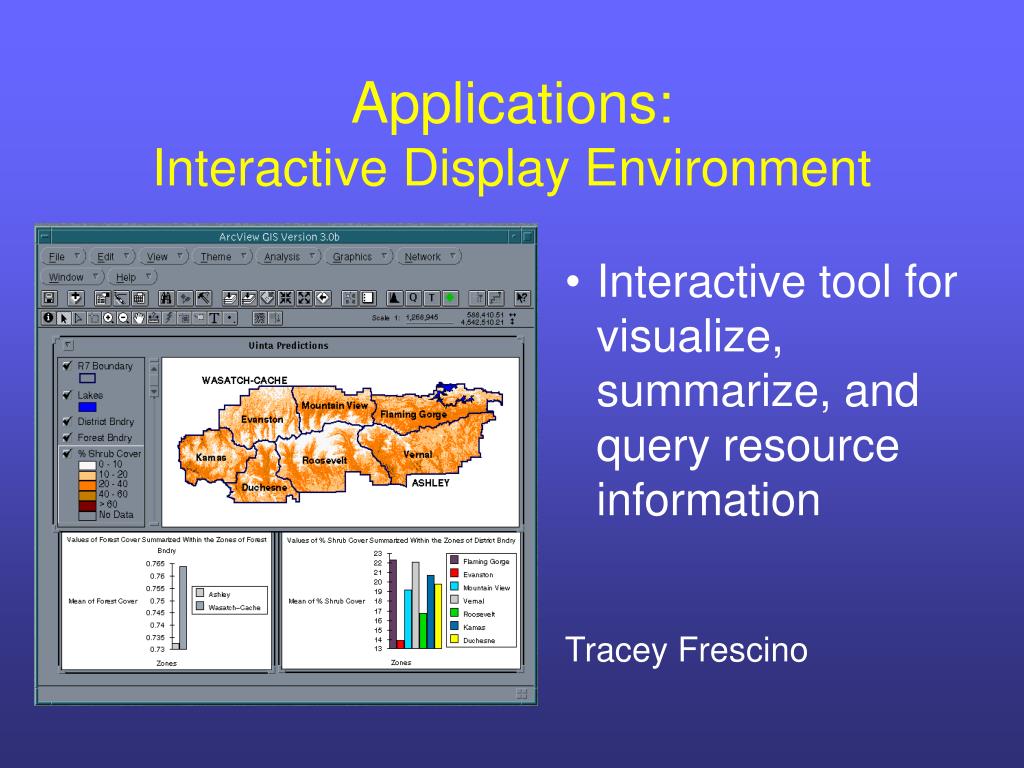The width and height of the screenshot is (1024, 768).
Task: Click the histogram toolbar icon
Action: tap(394, 298)
